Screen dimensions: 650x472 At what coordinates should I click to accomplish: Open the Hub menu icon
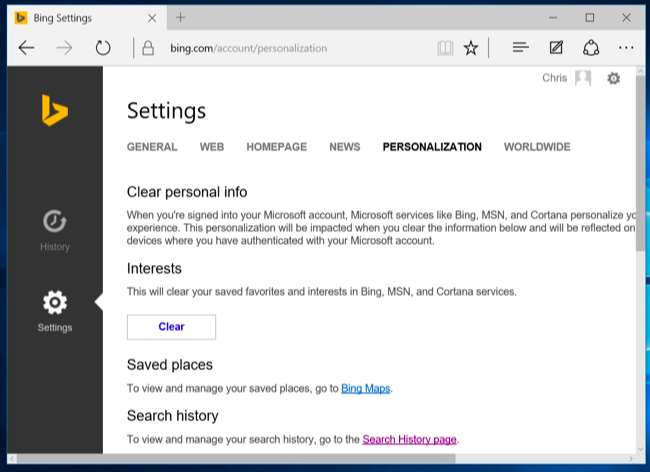[520, 48]
